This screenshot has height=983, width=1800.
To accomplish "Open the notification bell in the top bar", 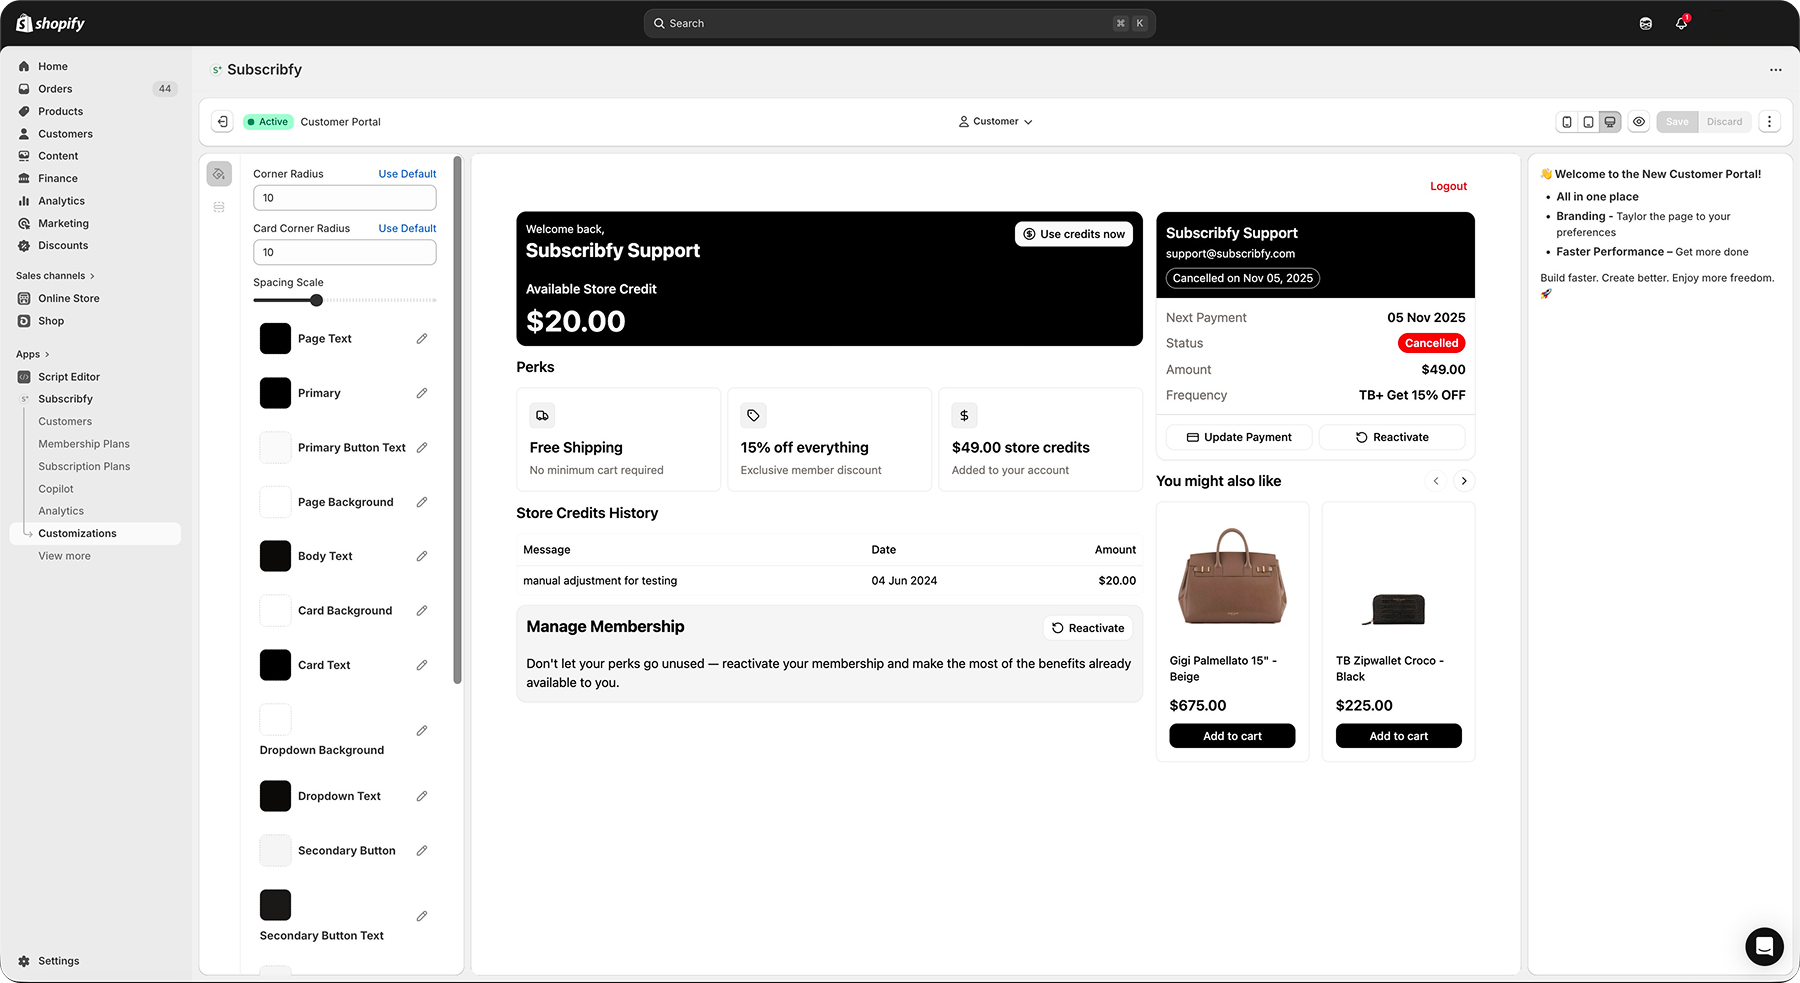I will (1681, 23).
